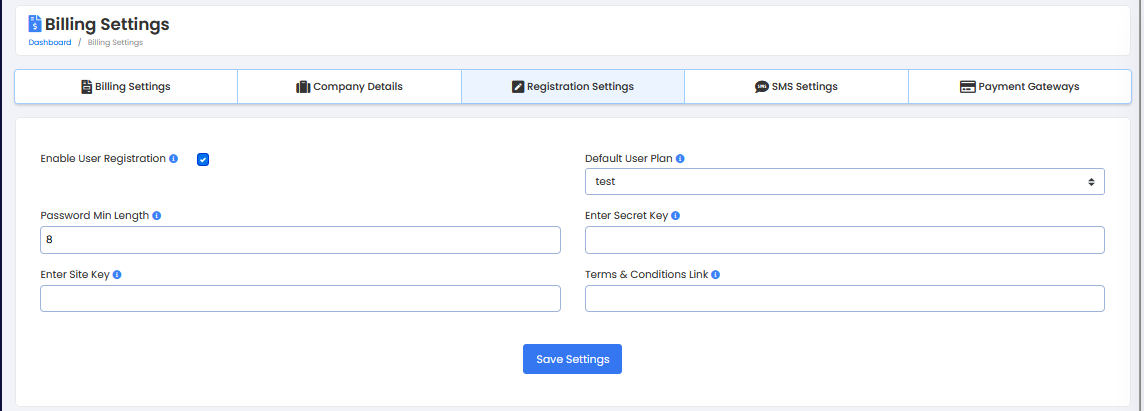Switch to the Company Details tab
This screenshot has height=411, width=1144.
pos(349,87)
